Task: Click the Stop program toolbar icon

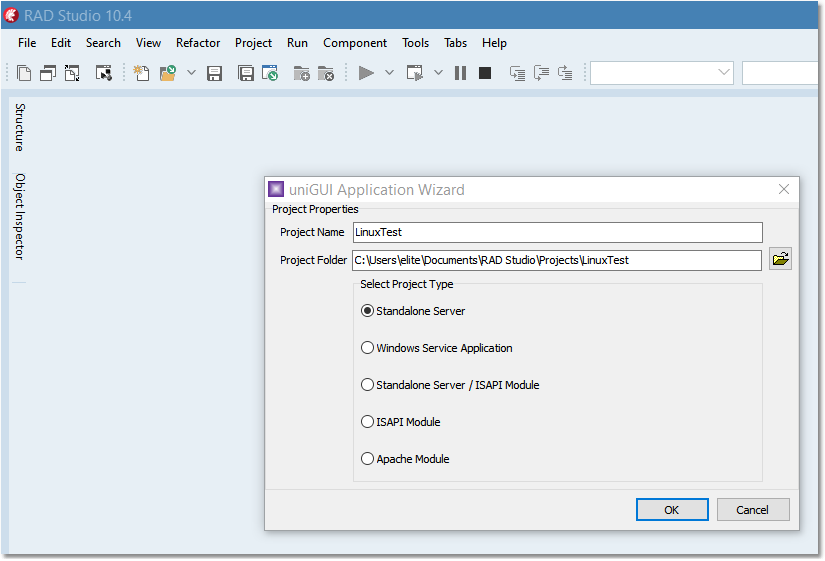Action: point(485,73)
